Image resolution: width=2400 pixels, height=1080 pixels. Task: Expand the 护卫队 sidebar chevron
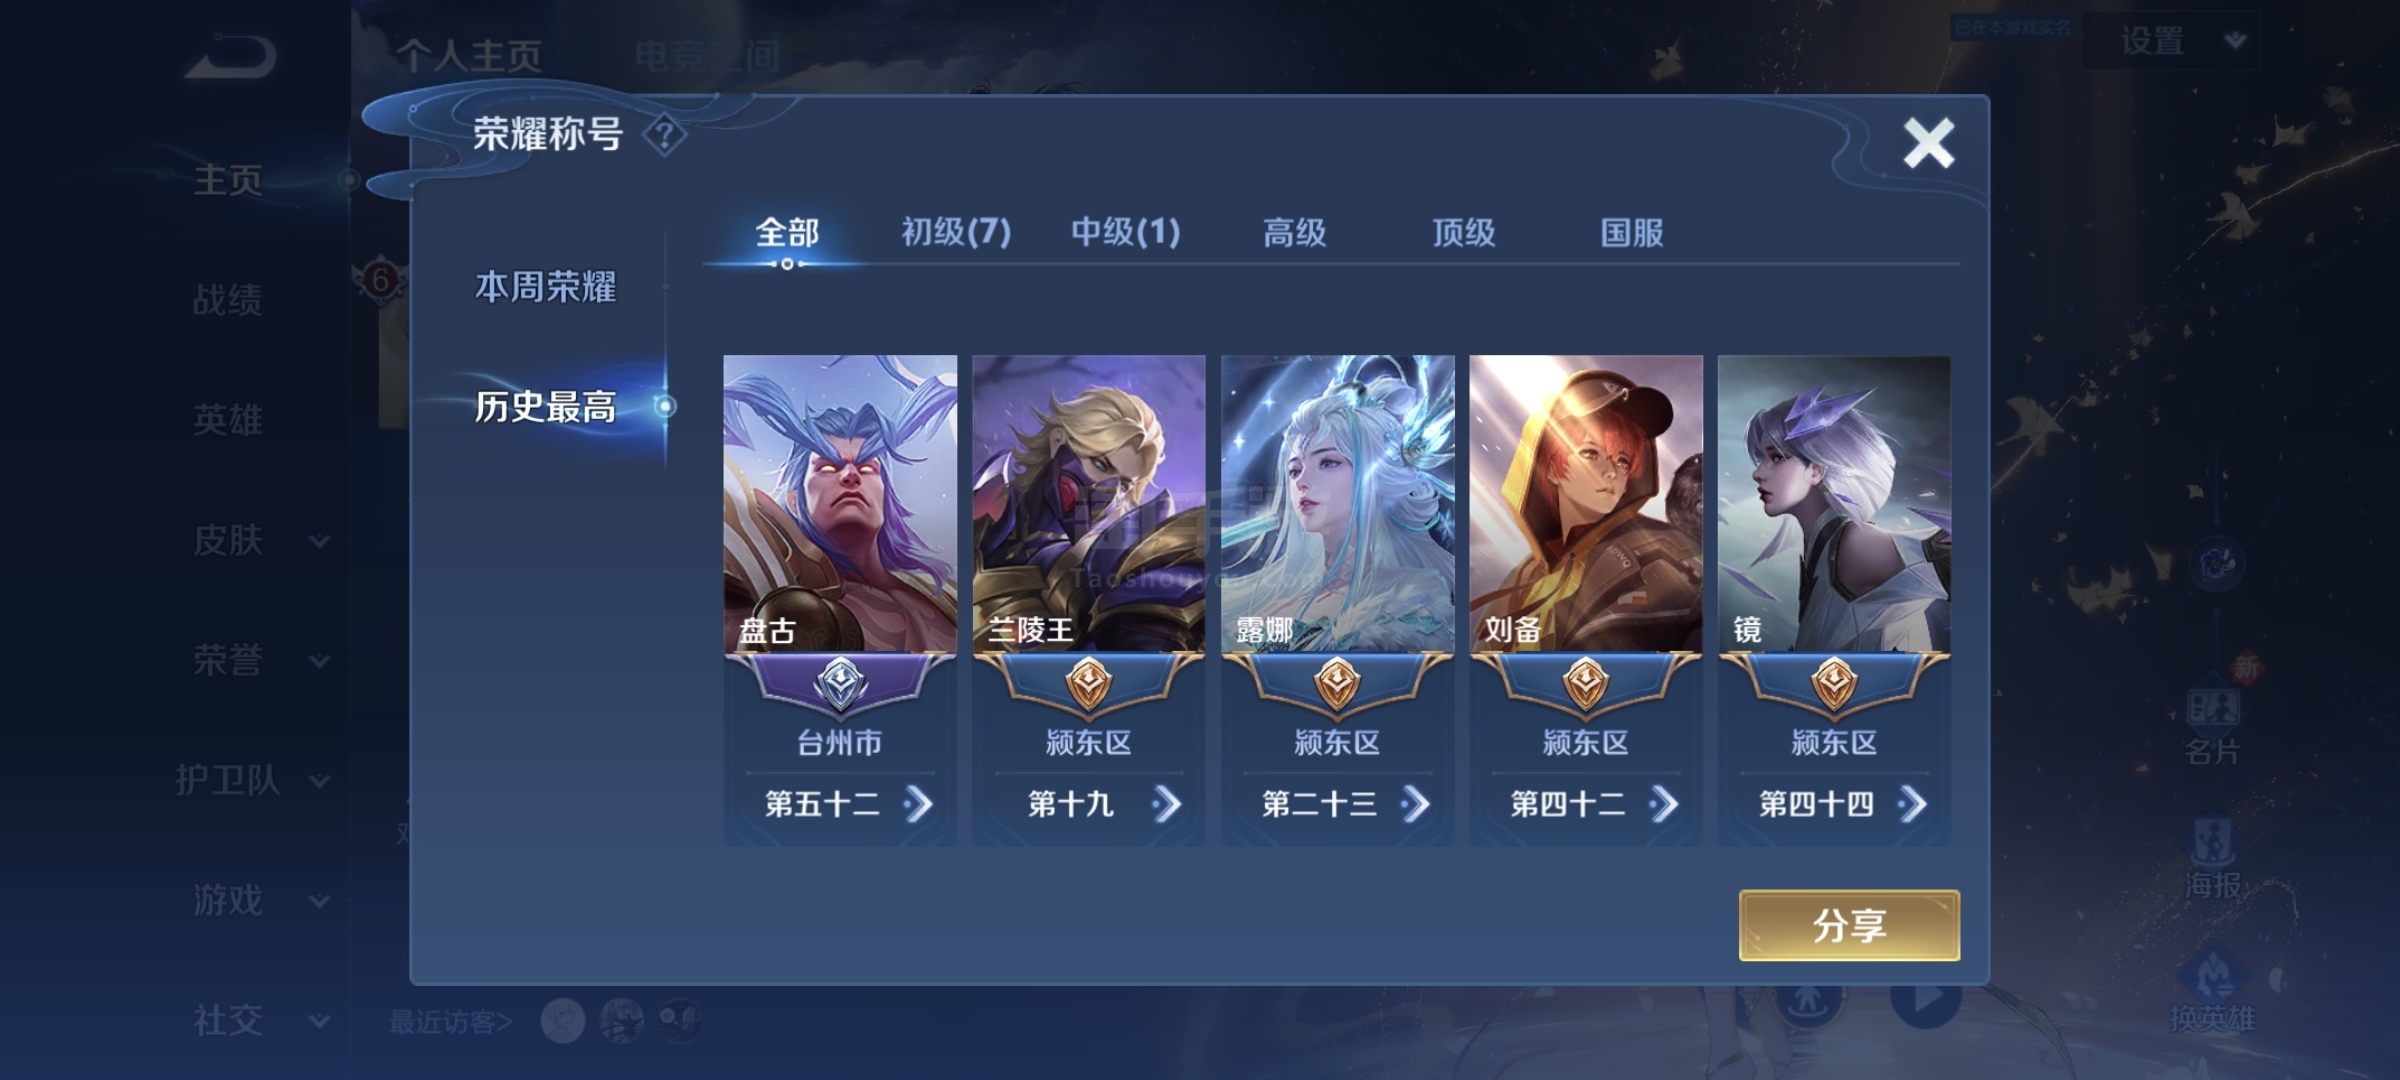319,781
